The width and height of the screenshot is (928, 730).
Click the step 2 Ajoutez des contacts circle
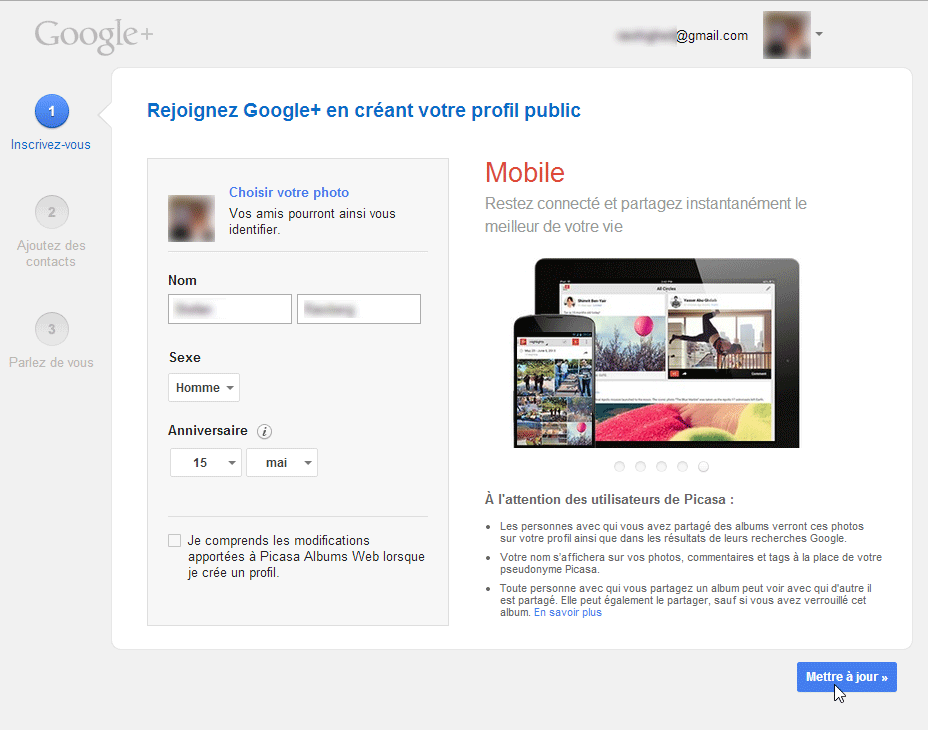point(51,212)
